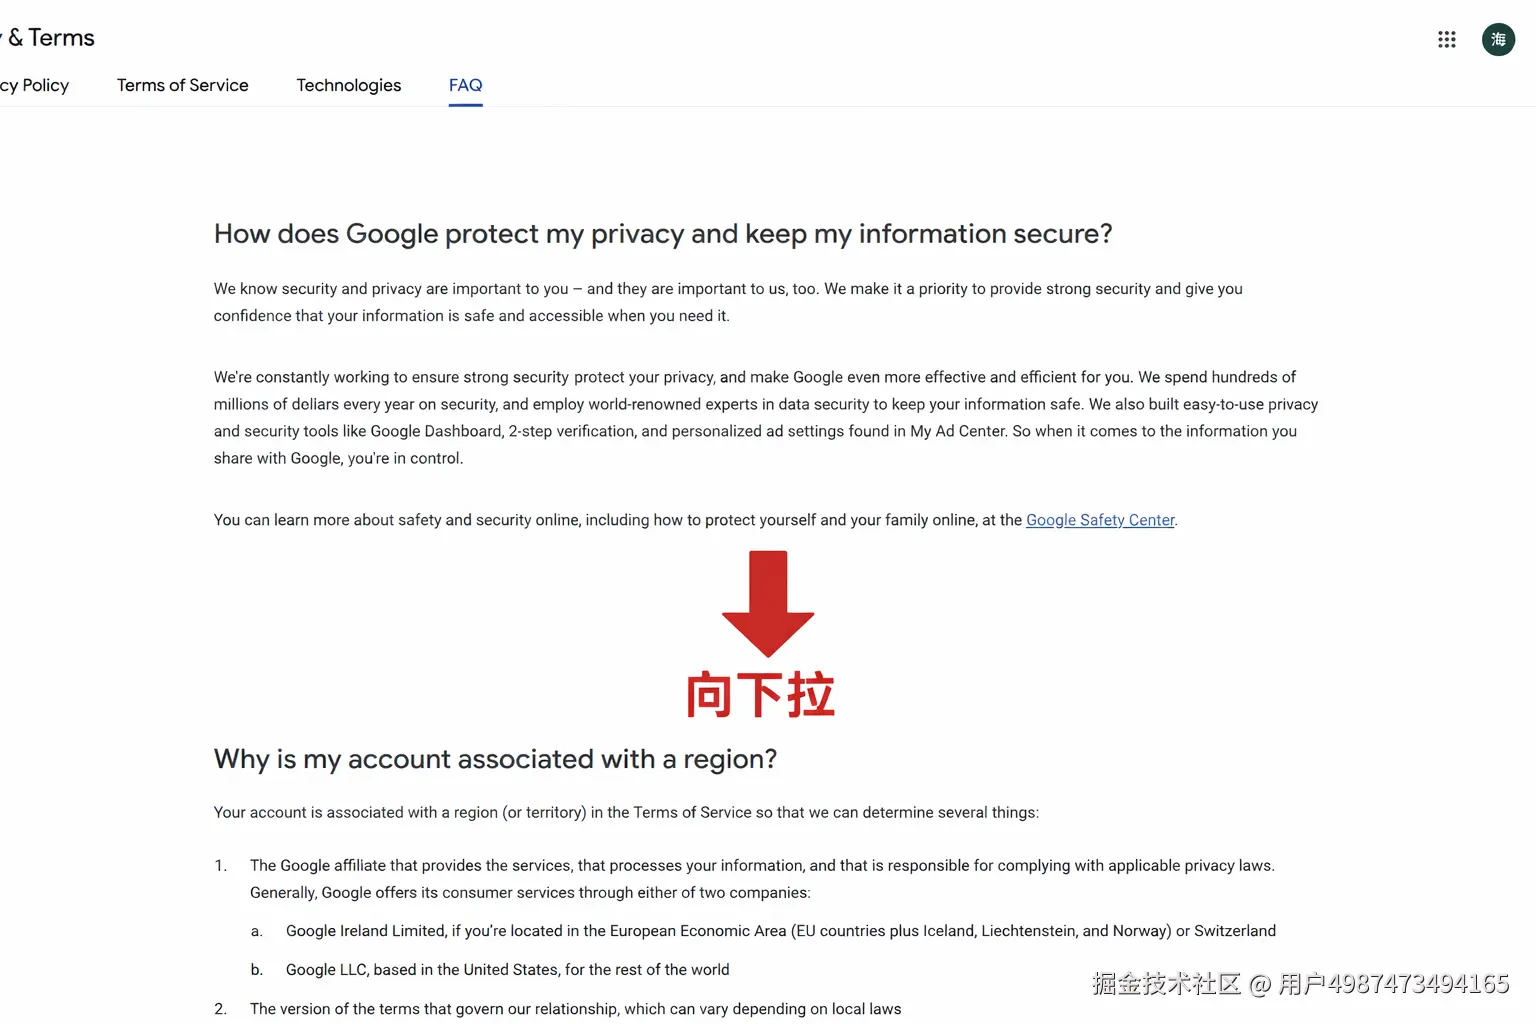Click list item 2 about version of terms
1536x1024 pixels.
pyautogui.click(x=575, y=1009)
